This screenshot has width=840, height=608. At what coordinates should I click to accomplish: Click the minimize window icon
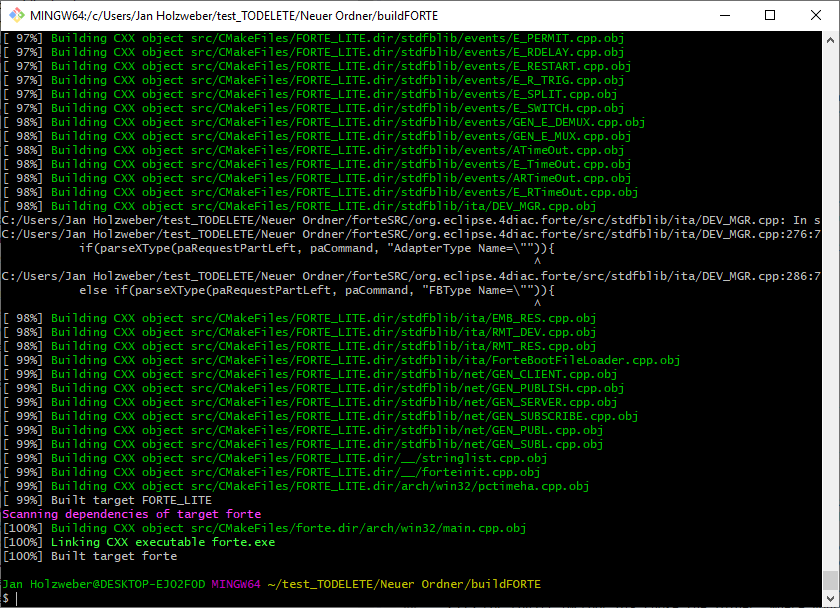(724, 15)
